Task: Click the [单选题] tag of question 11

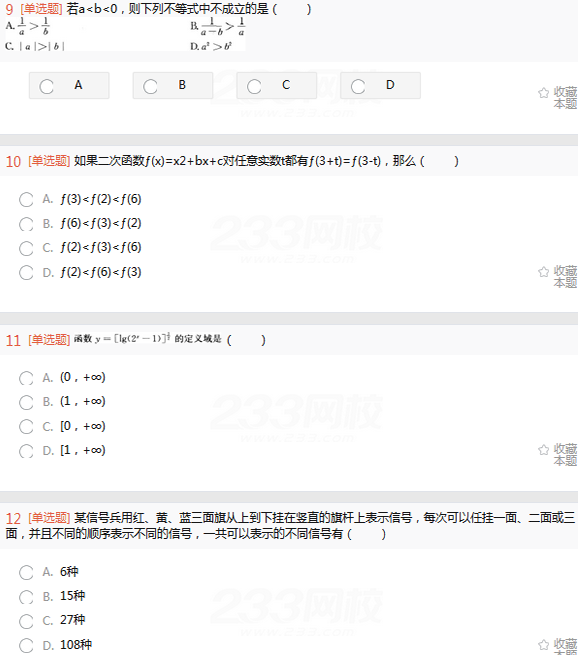Action: point(49,340)
